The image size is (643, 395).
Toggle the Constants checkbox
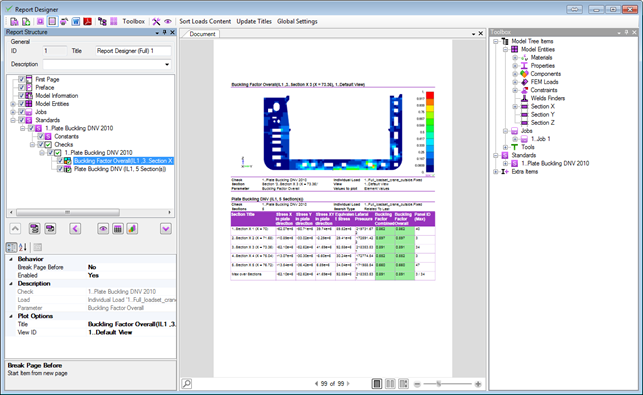click(41, 136)
